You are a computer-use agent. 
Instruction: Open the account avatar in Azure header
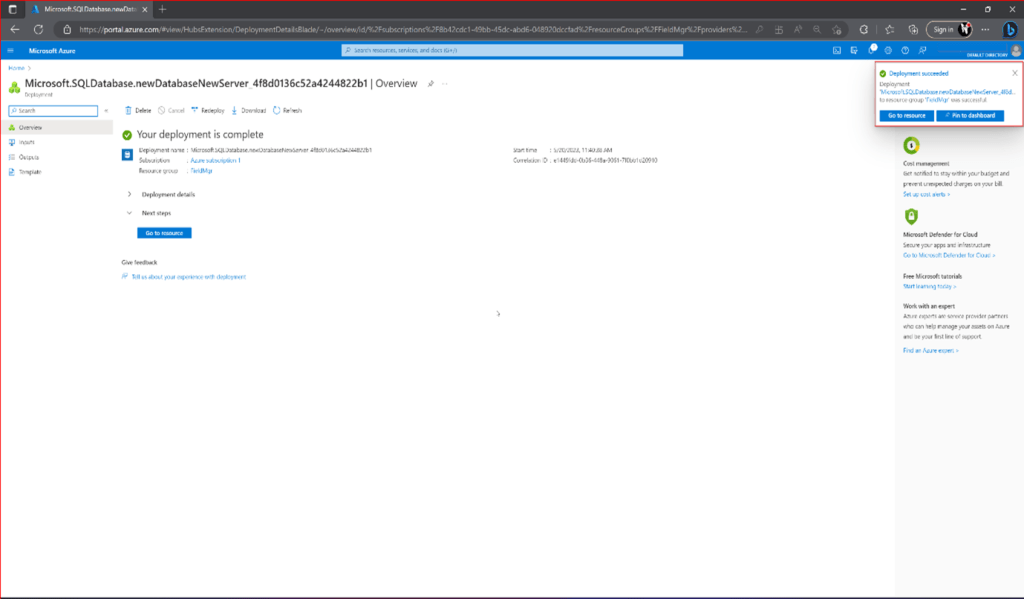click(1016, 50)
